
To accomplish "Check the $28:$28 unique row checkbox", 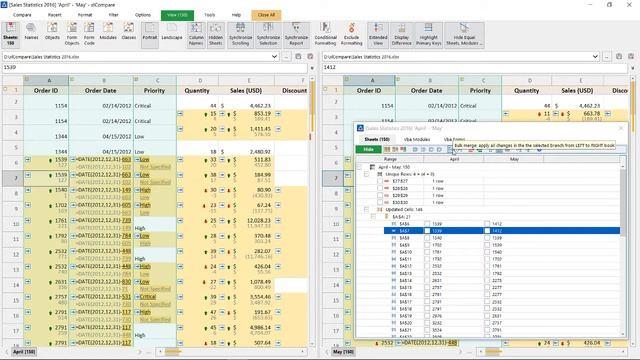I will tap(380, 188).
